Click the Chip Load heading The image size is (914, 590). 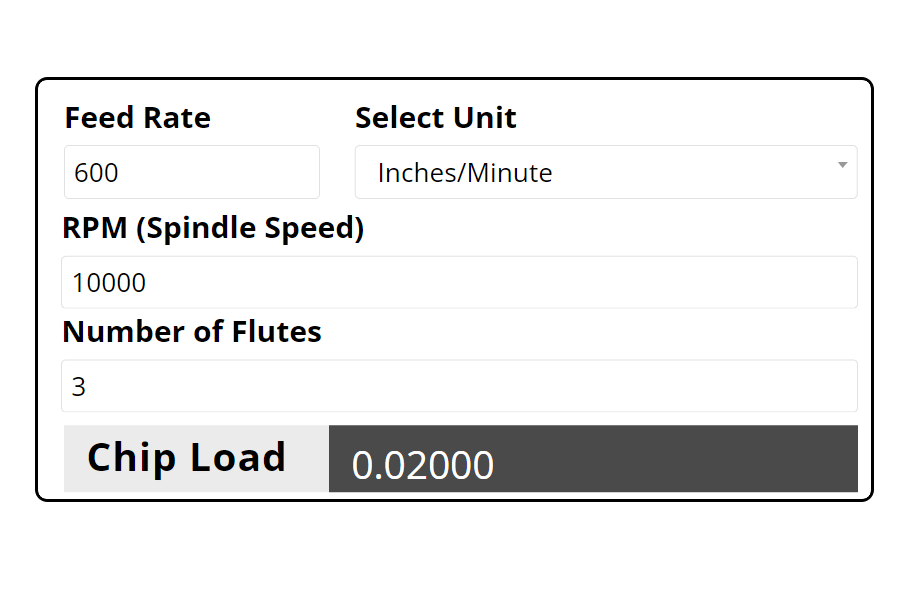pos(186,457)
